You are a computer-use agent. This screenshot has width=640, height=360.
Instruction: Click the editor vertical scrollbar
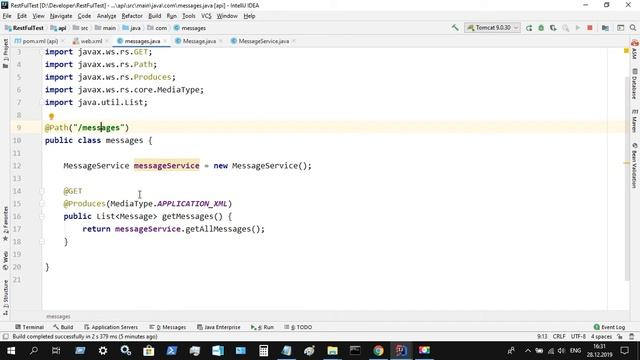tap(627, 179)
